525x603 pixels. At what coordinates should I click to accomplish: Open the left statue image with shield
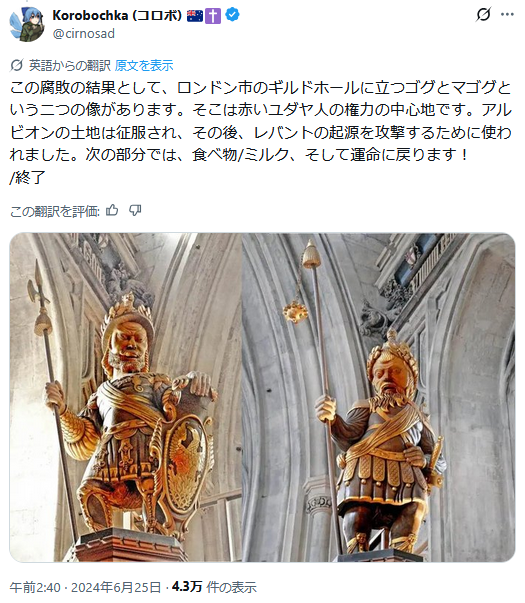125,397
